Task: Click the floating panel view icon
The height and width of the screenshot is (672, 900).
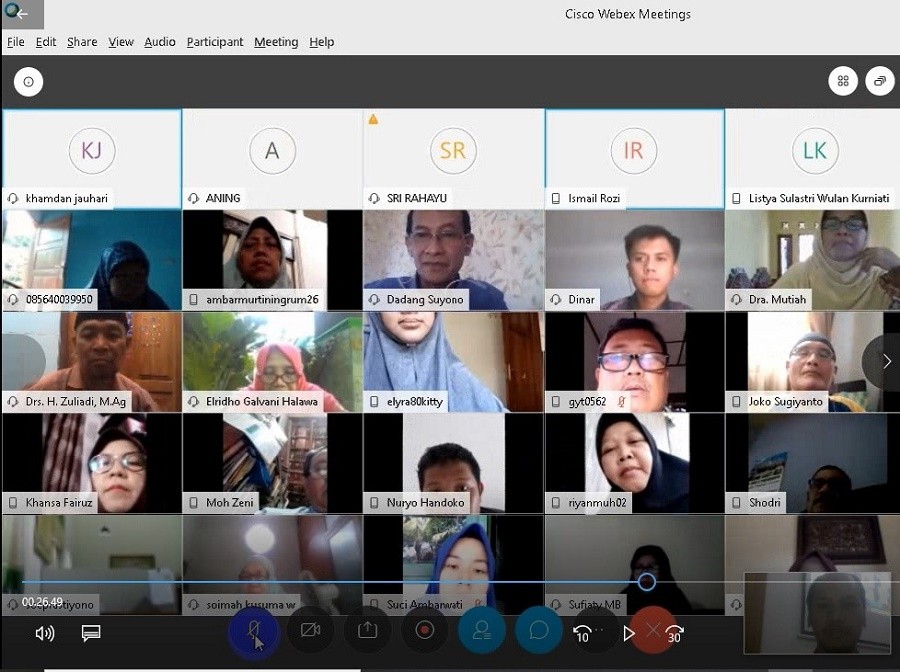Action: point(880,81)
